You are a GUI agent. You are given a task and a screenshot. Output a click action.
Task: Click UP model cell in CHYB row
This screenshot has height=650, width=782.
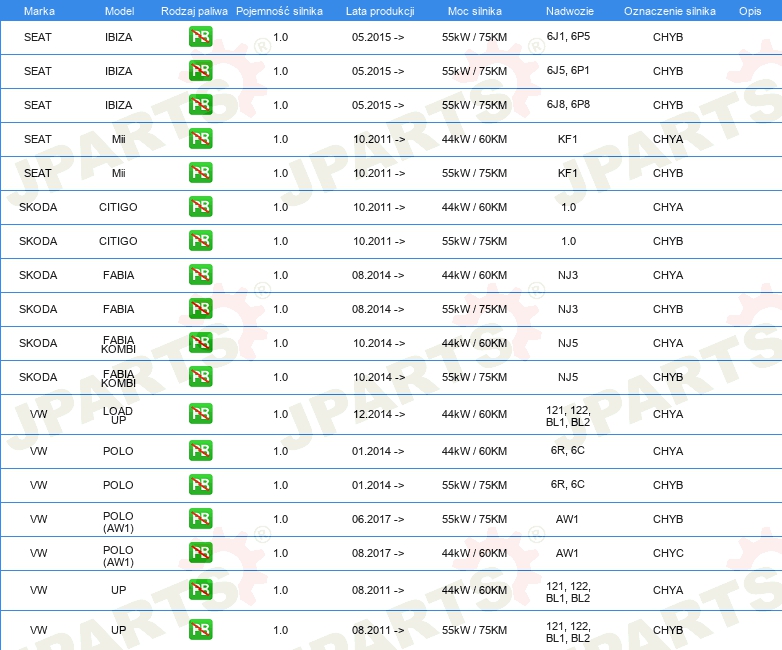(119, 630)
